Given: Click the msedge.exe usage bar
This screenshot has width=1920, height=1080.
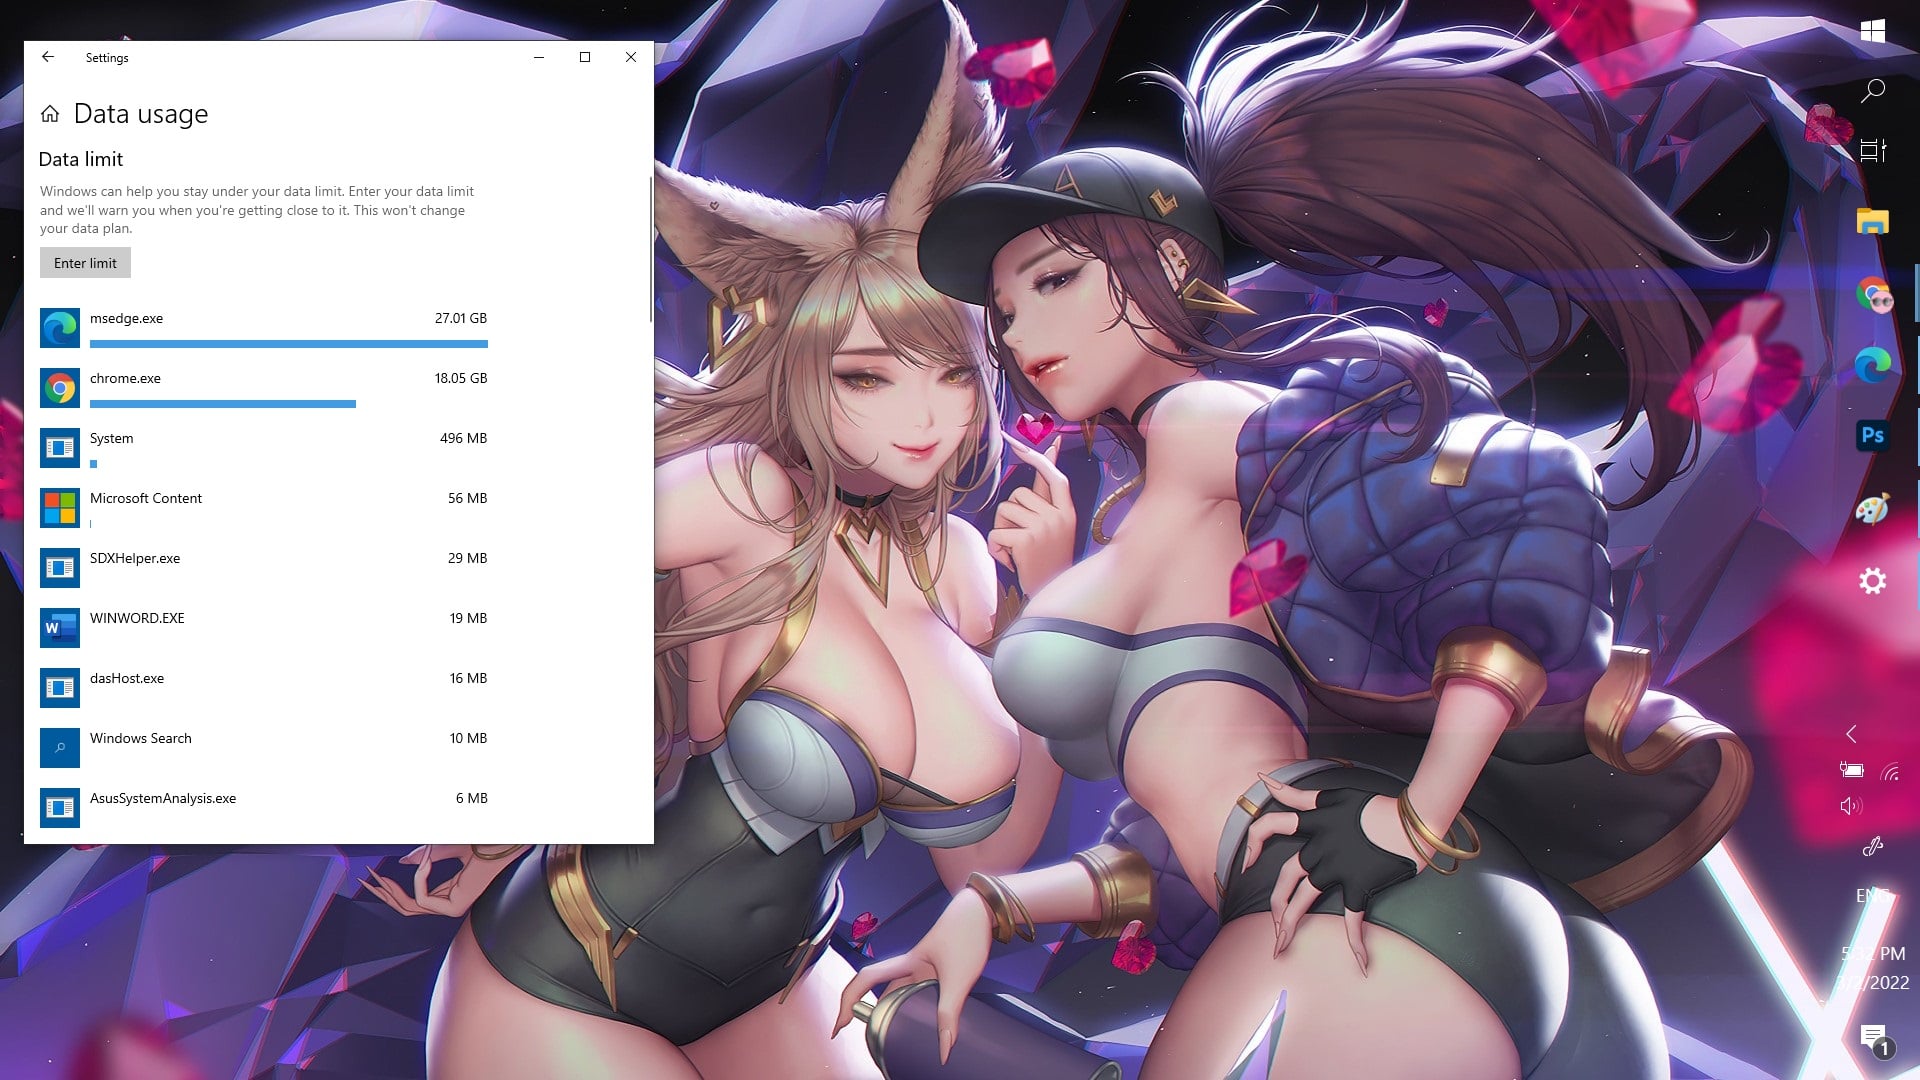Looking at the screenshot, I should (289, 344).
